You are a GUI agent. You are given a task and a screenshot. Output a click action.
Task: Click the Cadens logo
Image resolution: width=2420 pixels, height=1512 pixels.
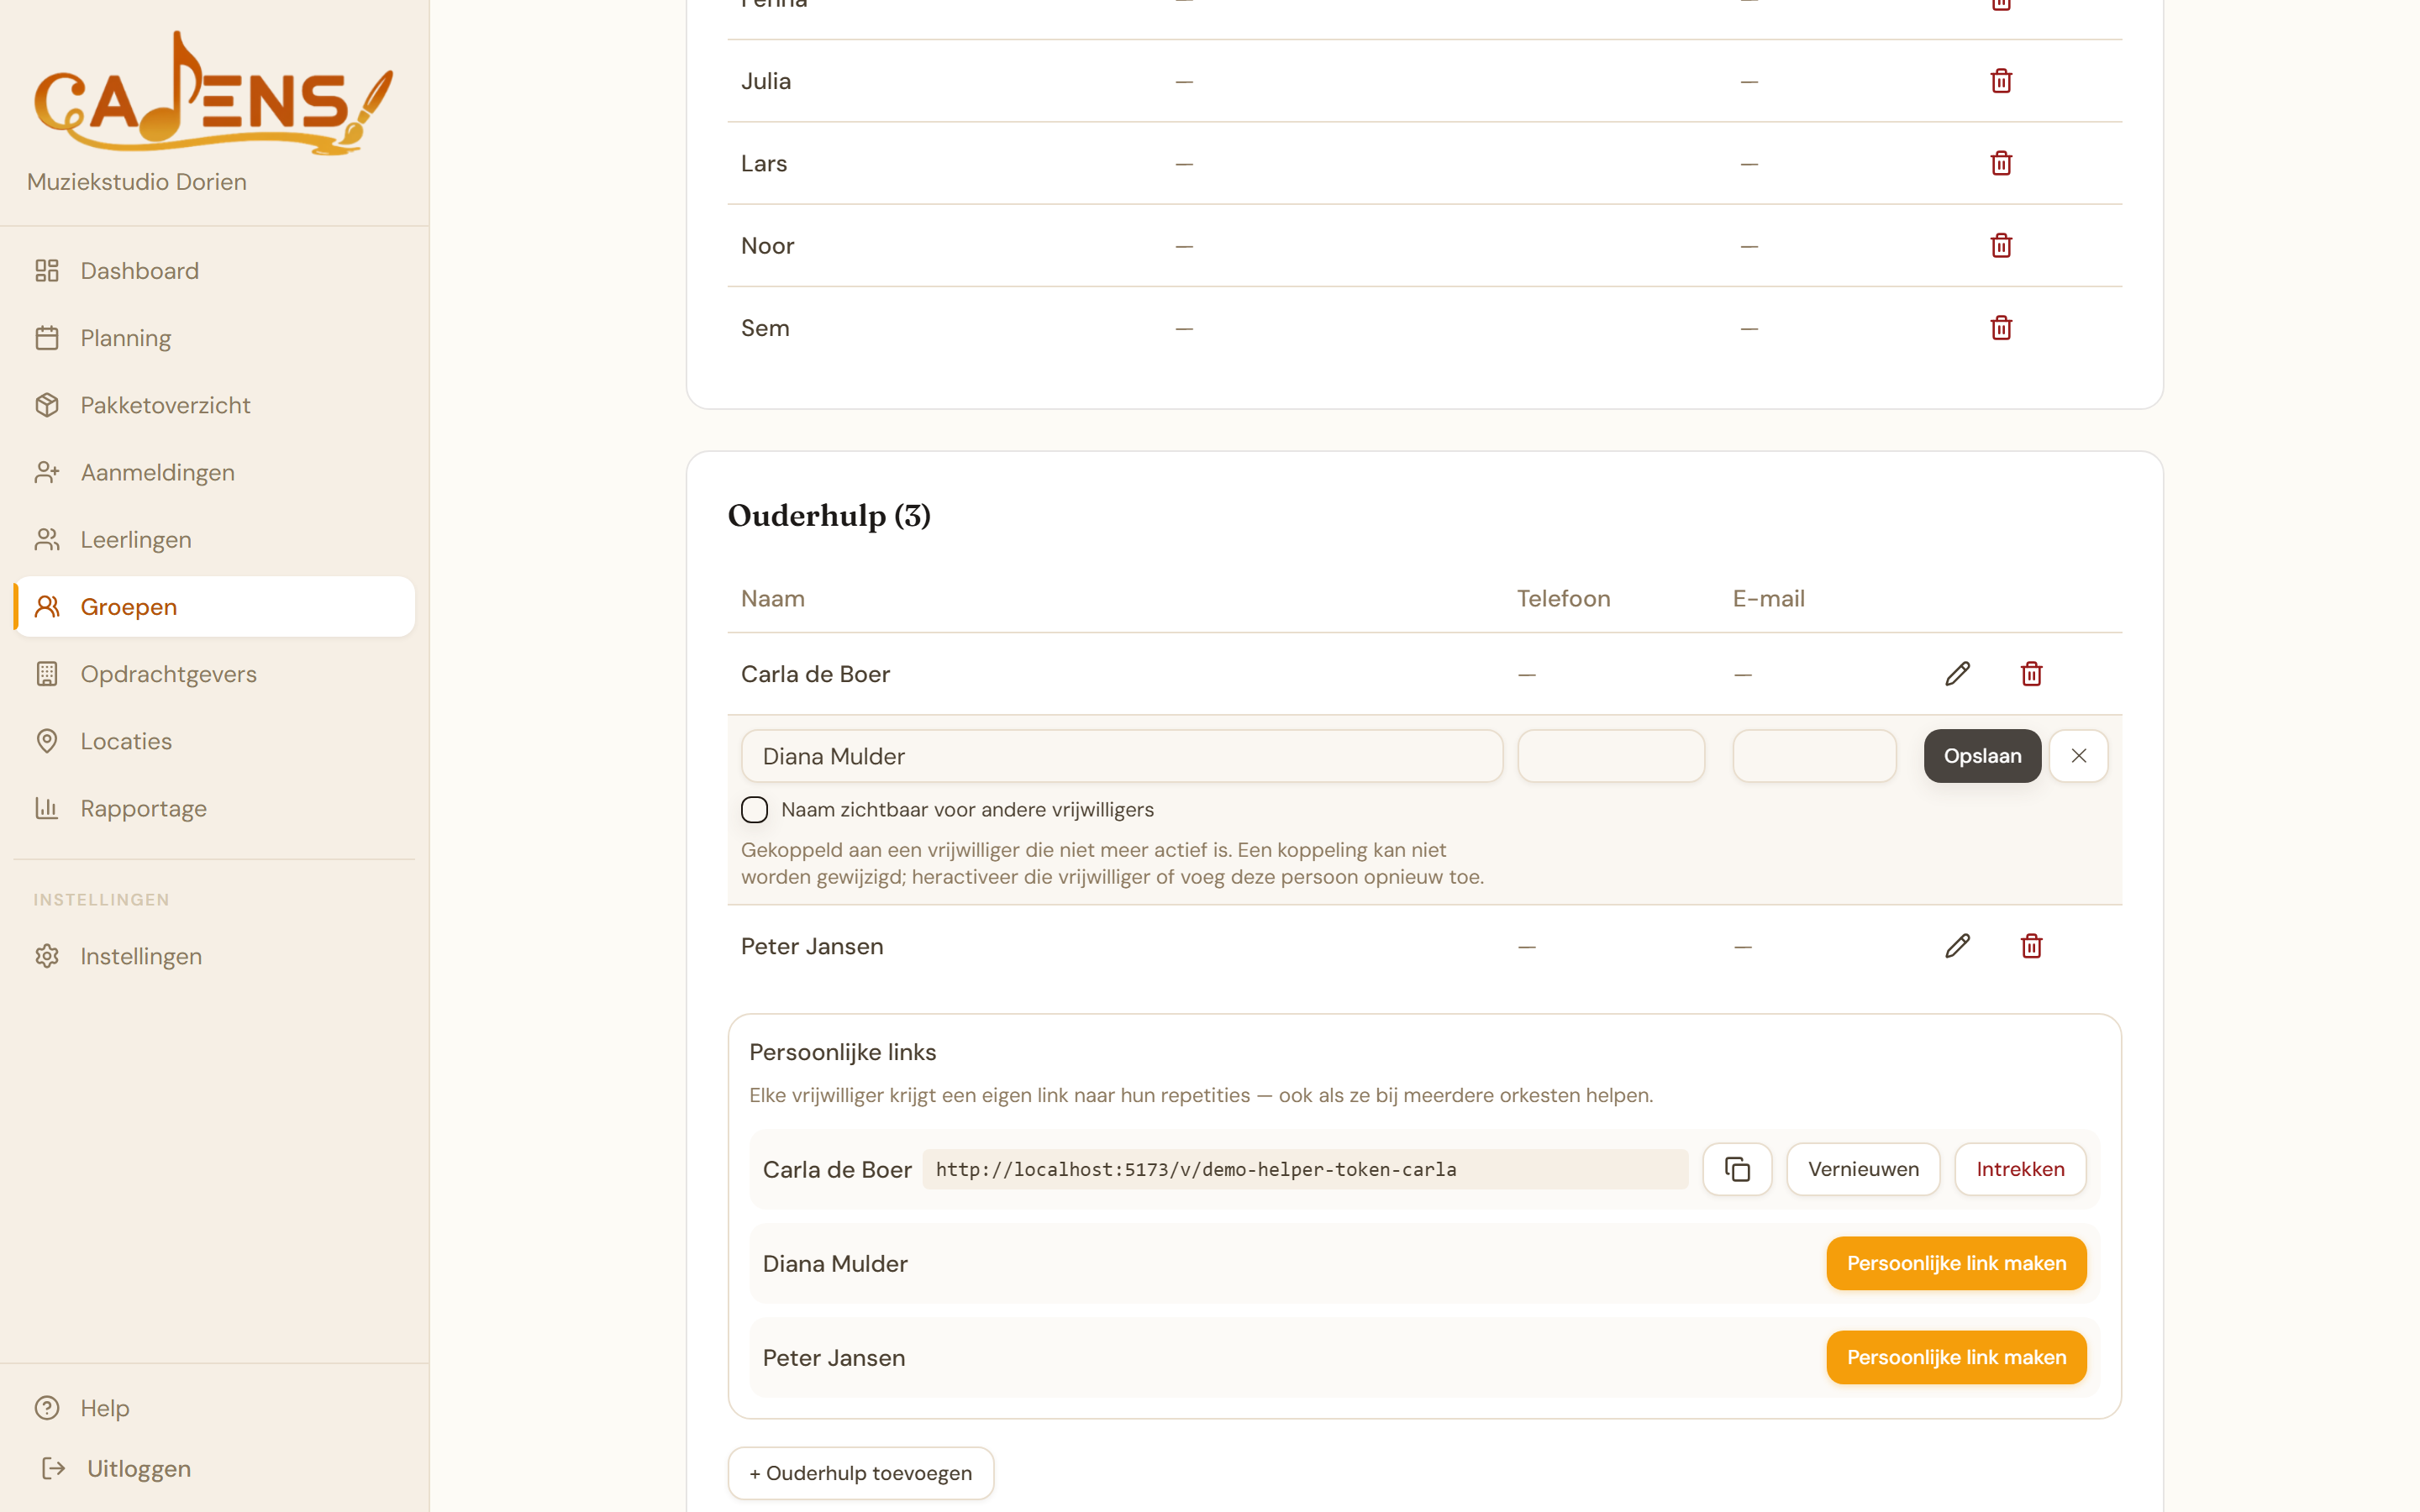tap(213, 93)
